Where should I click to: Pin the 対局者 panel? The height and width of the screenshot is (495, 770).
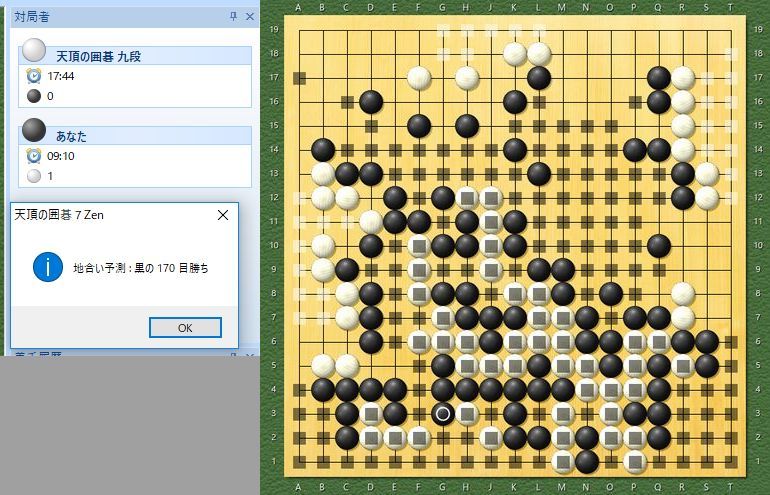(x=233, y=17)
